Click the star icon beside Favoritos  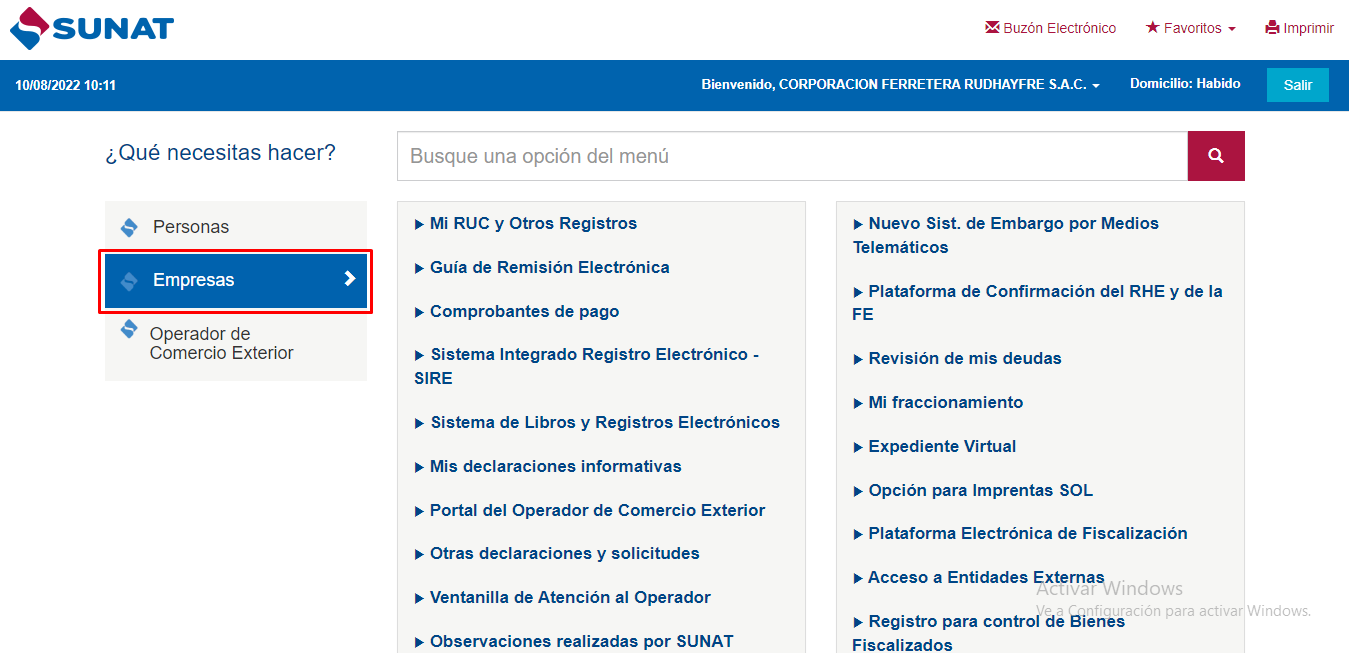click(x=1152, y=28)
